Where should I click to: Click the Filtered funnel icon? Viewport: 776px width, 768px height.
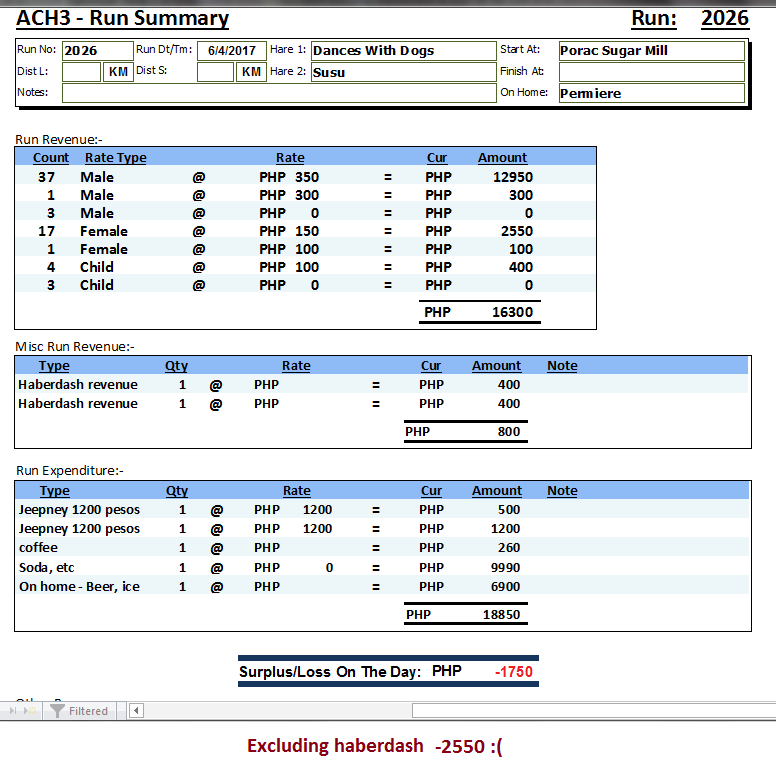(58, 711)
